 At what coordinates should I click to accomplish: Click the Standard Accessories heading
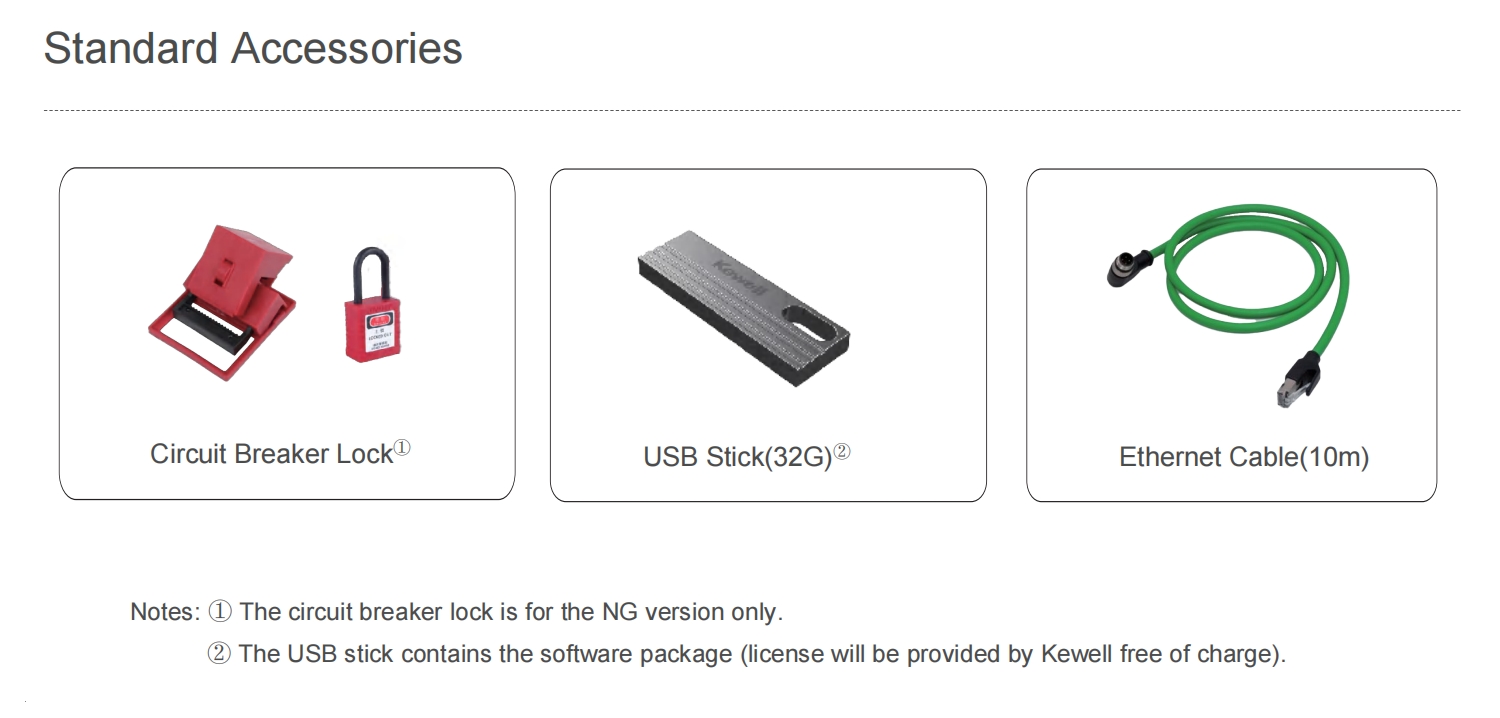pyautogui.click(x=253, y=48)
